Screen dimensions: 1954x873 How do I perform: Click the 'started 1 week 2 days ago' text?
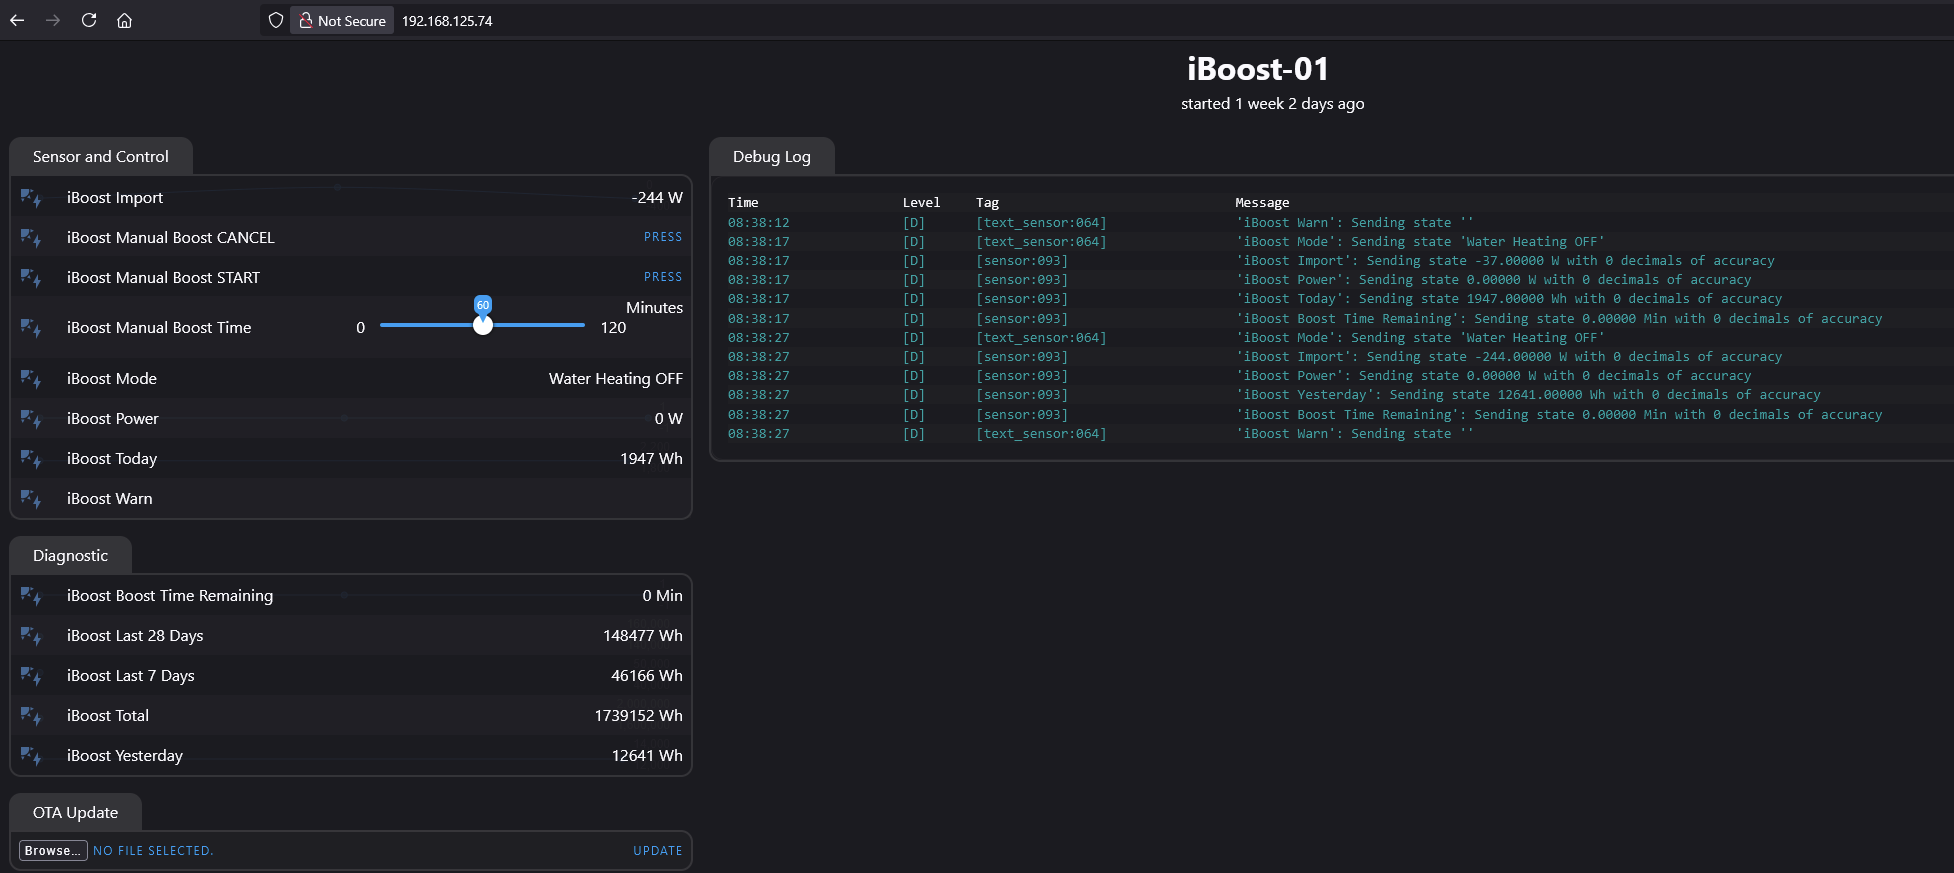point(1272,104)
